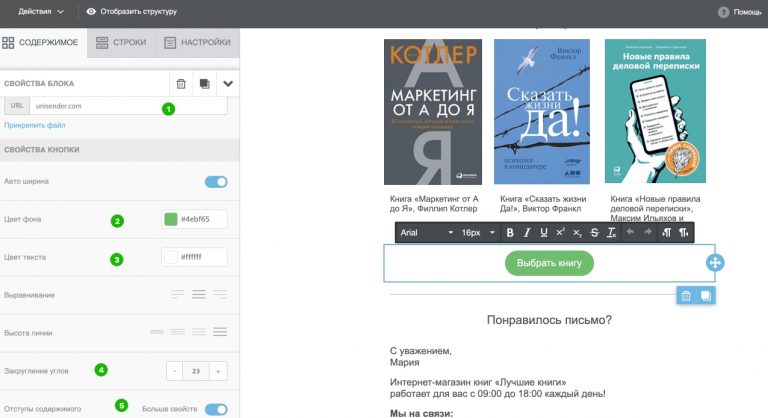Set right-to-left paragraph direction
This screenshot has width=768, height=418.
coord(684,233)
